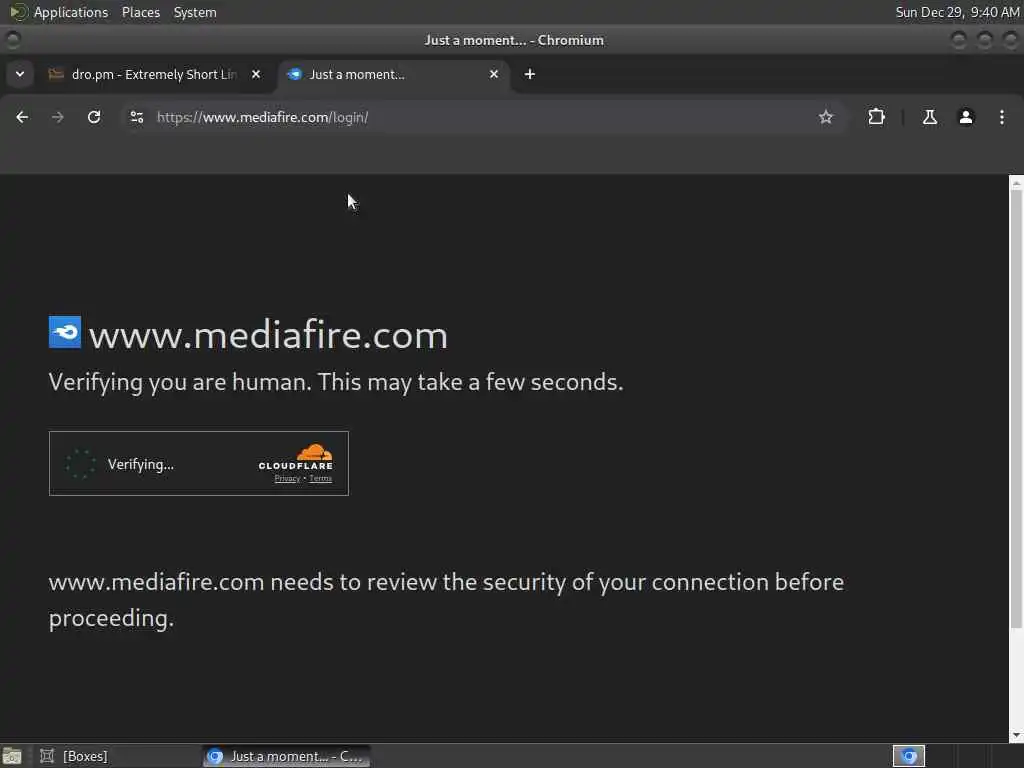
Task: Open the Chromium three-dot menu
Action: click(1002, 117)
